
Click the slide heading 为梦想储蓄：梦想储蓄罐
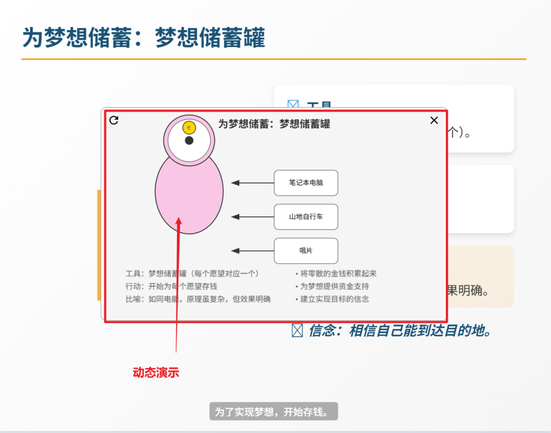[144, 37]
